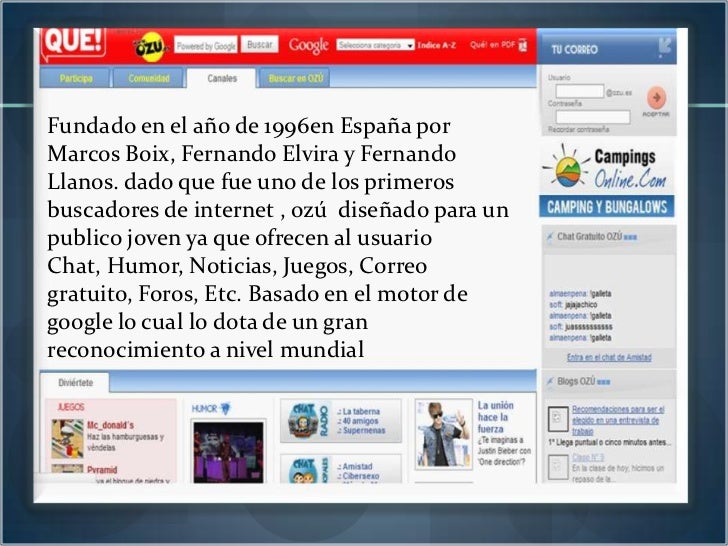Viewport: 728px width, 546px height.
Task: Click the Justin Bieber photo thumbnail
Action: point(443,434)
